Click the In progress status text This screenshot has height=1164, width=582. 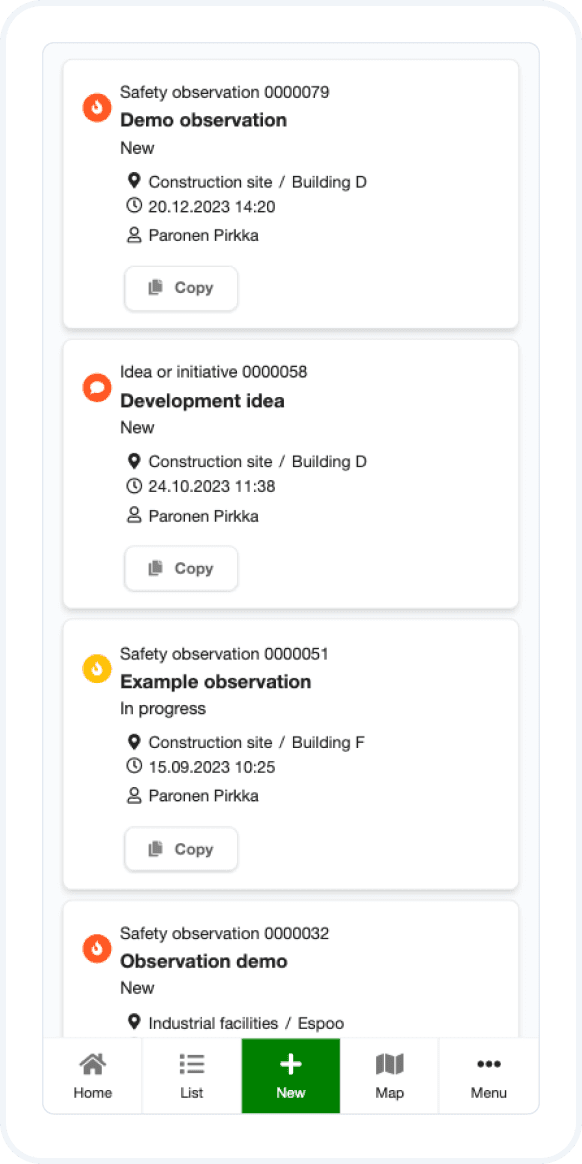click(163, 709)
